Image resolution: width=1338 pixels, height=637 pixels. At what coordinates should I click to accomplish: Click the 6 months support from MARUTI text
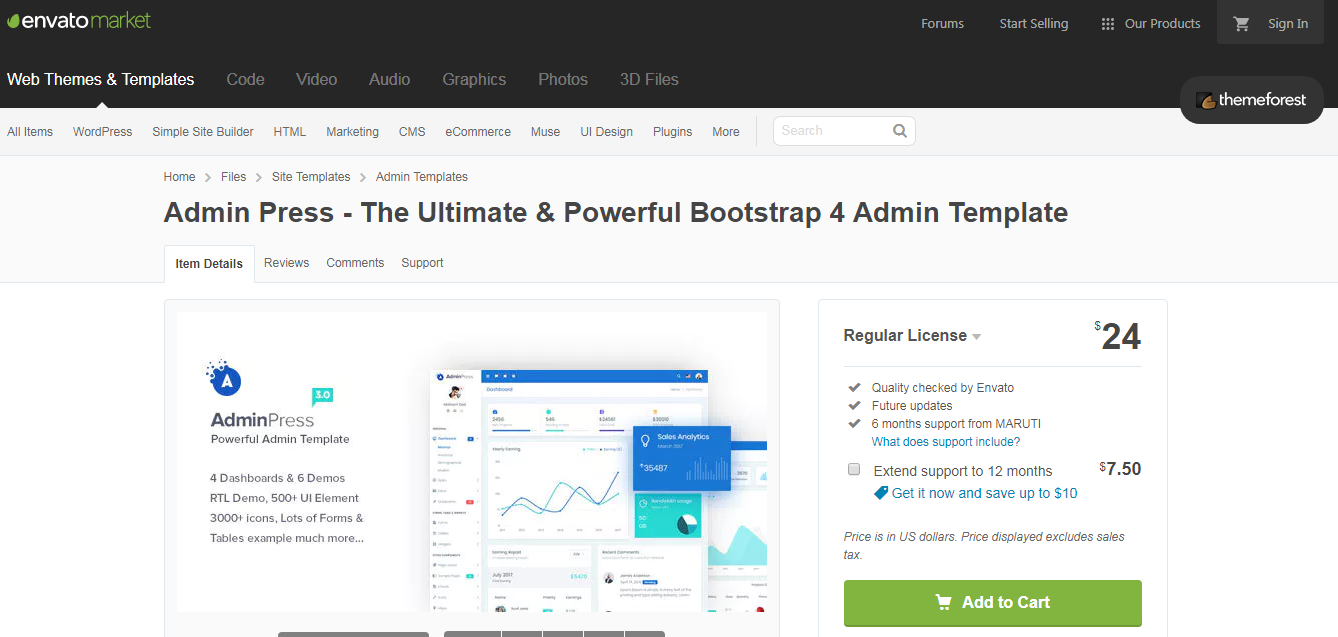956,424
